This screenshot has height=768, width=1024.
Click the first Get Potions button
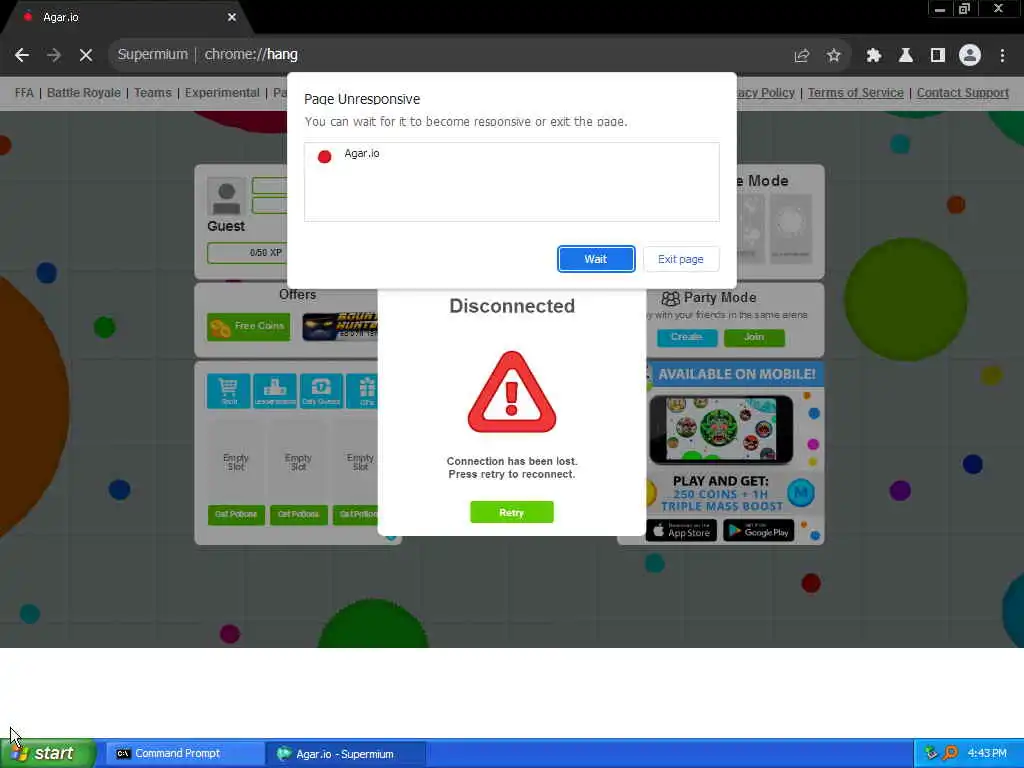pos(236,515)
